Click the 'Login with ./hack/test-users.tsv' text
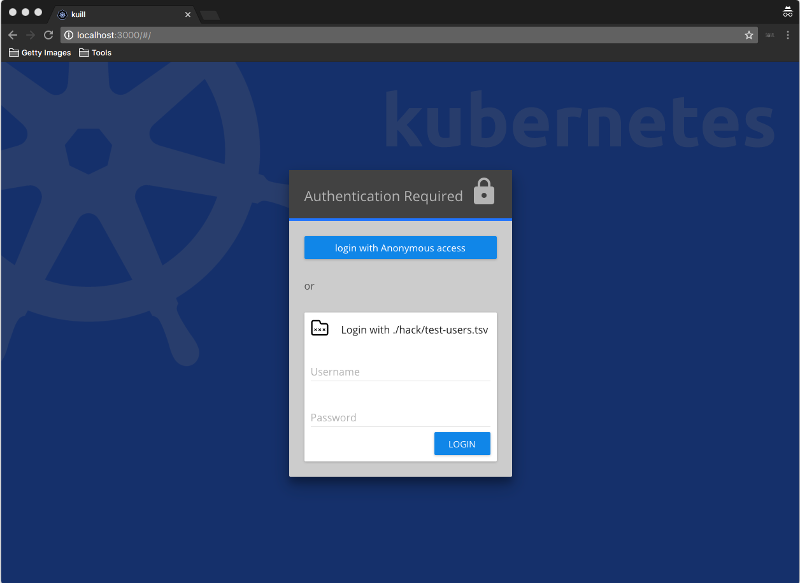This screenshot has width=800, height=583. [x=414, y=329]
